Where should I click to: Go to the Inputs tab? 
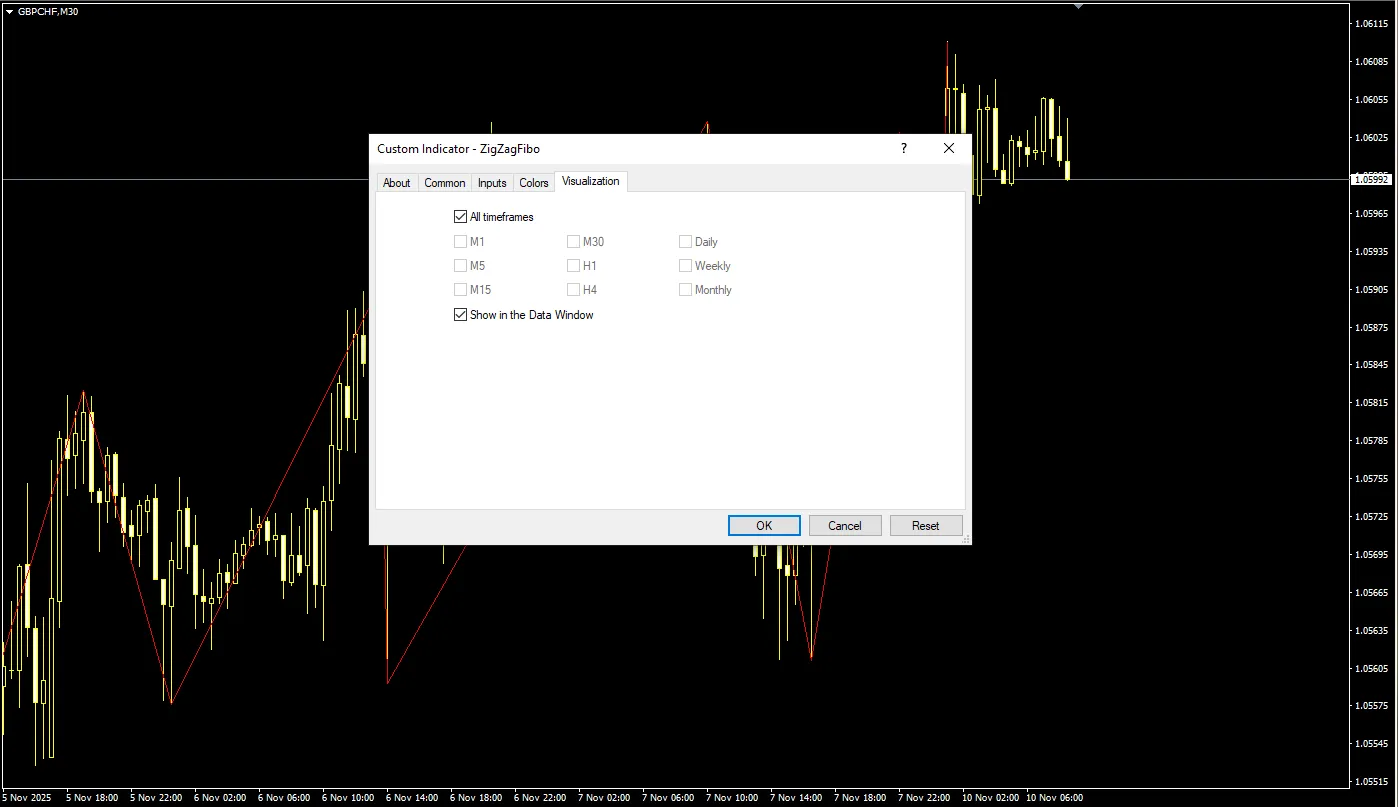click(491, 183)
